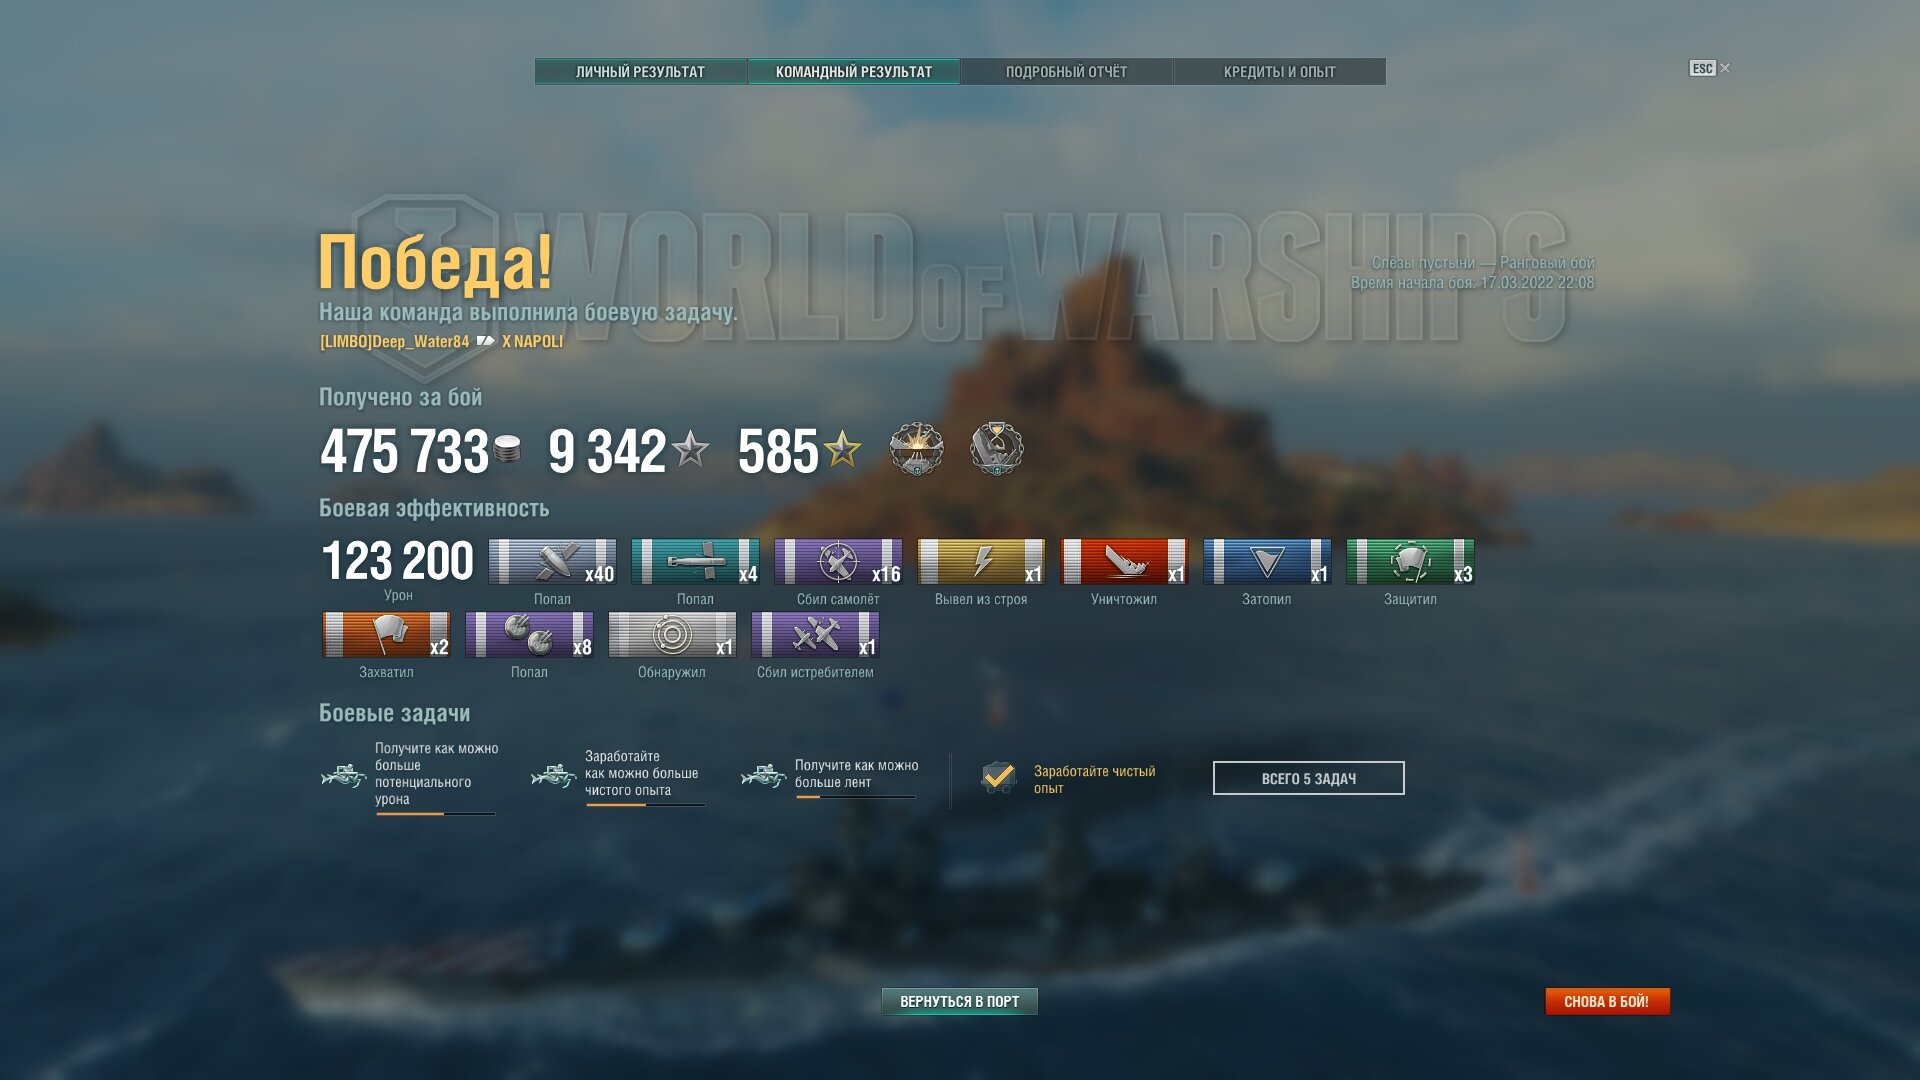Click the torpedo hits ribbon x4

click(695, 561)
